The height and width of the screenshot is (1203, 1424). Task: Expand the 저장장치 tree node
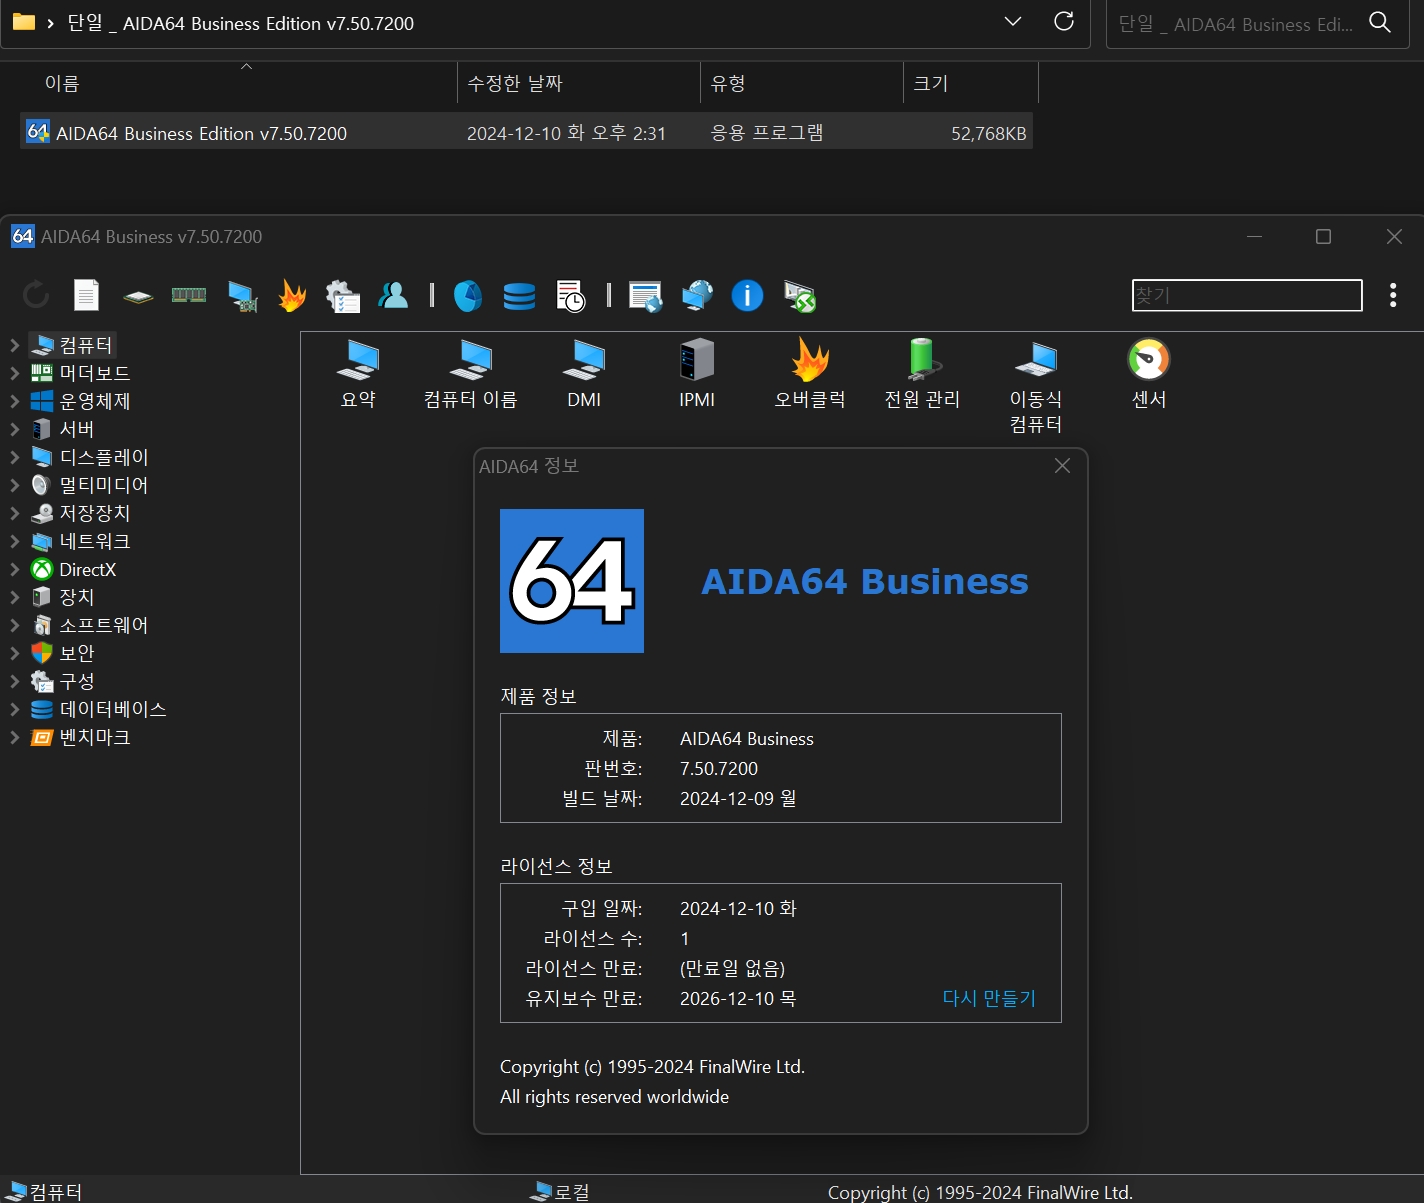pyautogui.click(x=14, y=513)
